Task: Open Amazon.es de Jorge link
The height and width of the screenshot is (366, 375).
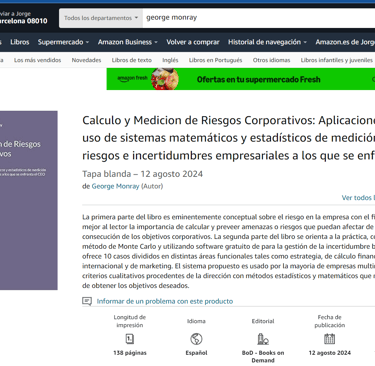Action: coord(345,42)
